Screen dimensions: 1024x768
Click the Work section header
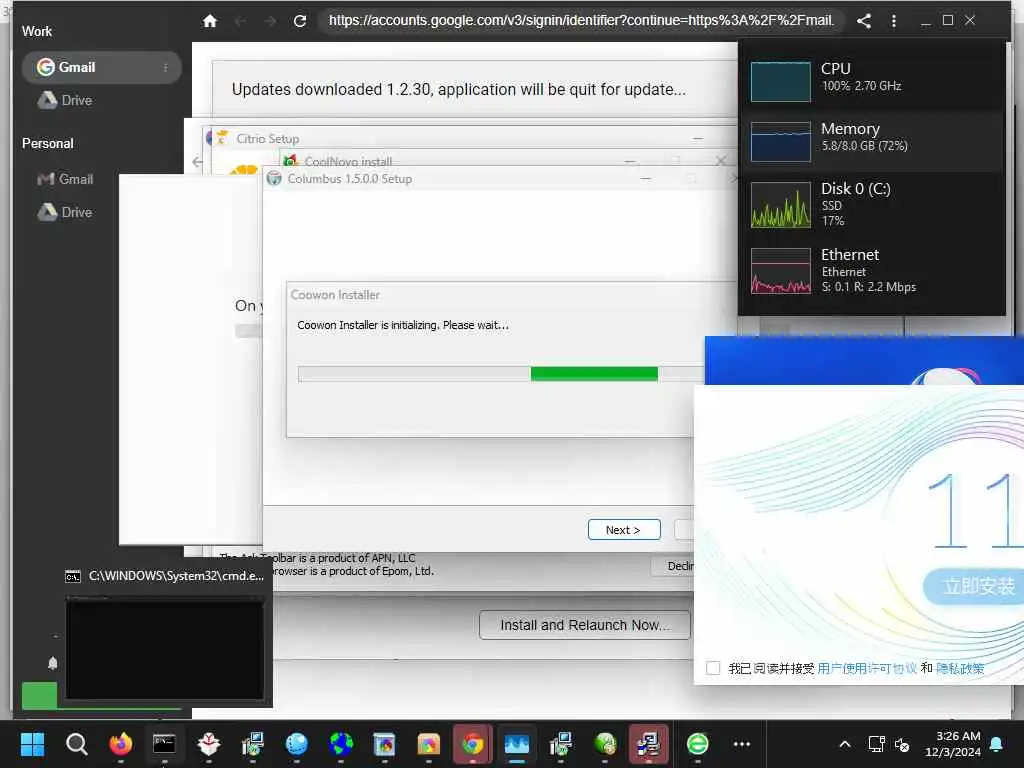coord(37,31)
